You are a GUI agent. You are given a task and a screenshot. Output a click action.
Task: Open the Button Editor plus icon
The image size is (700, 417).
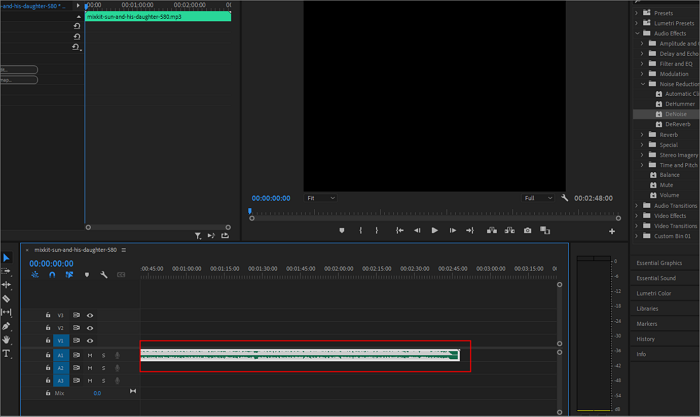point(612,231)
